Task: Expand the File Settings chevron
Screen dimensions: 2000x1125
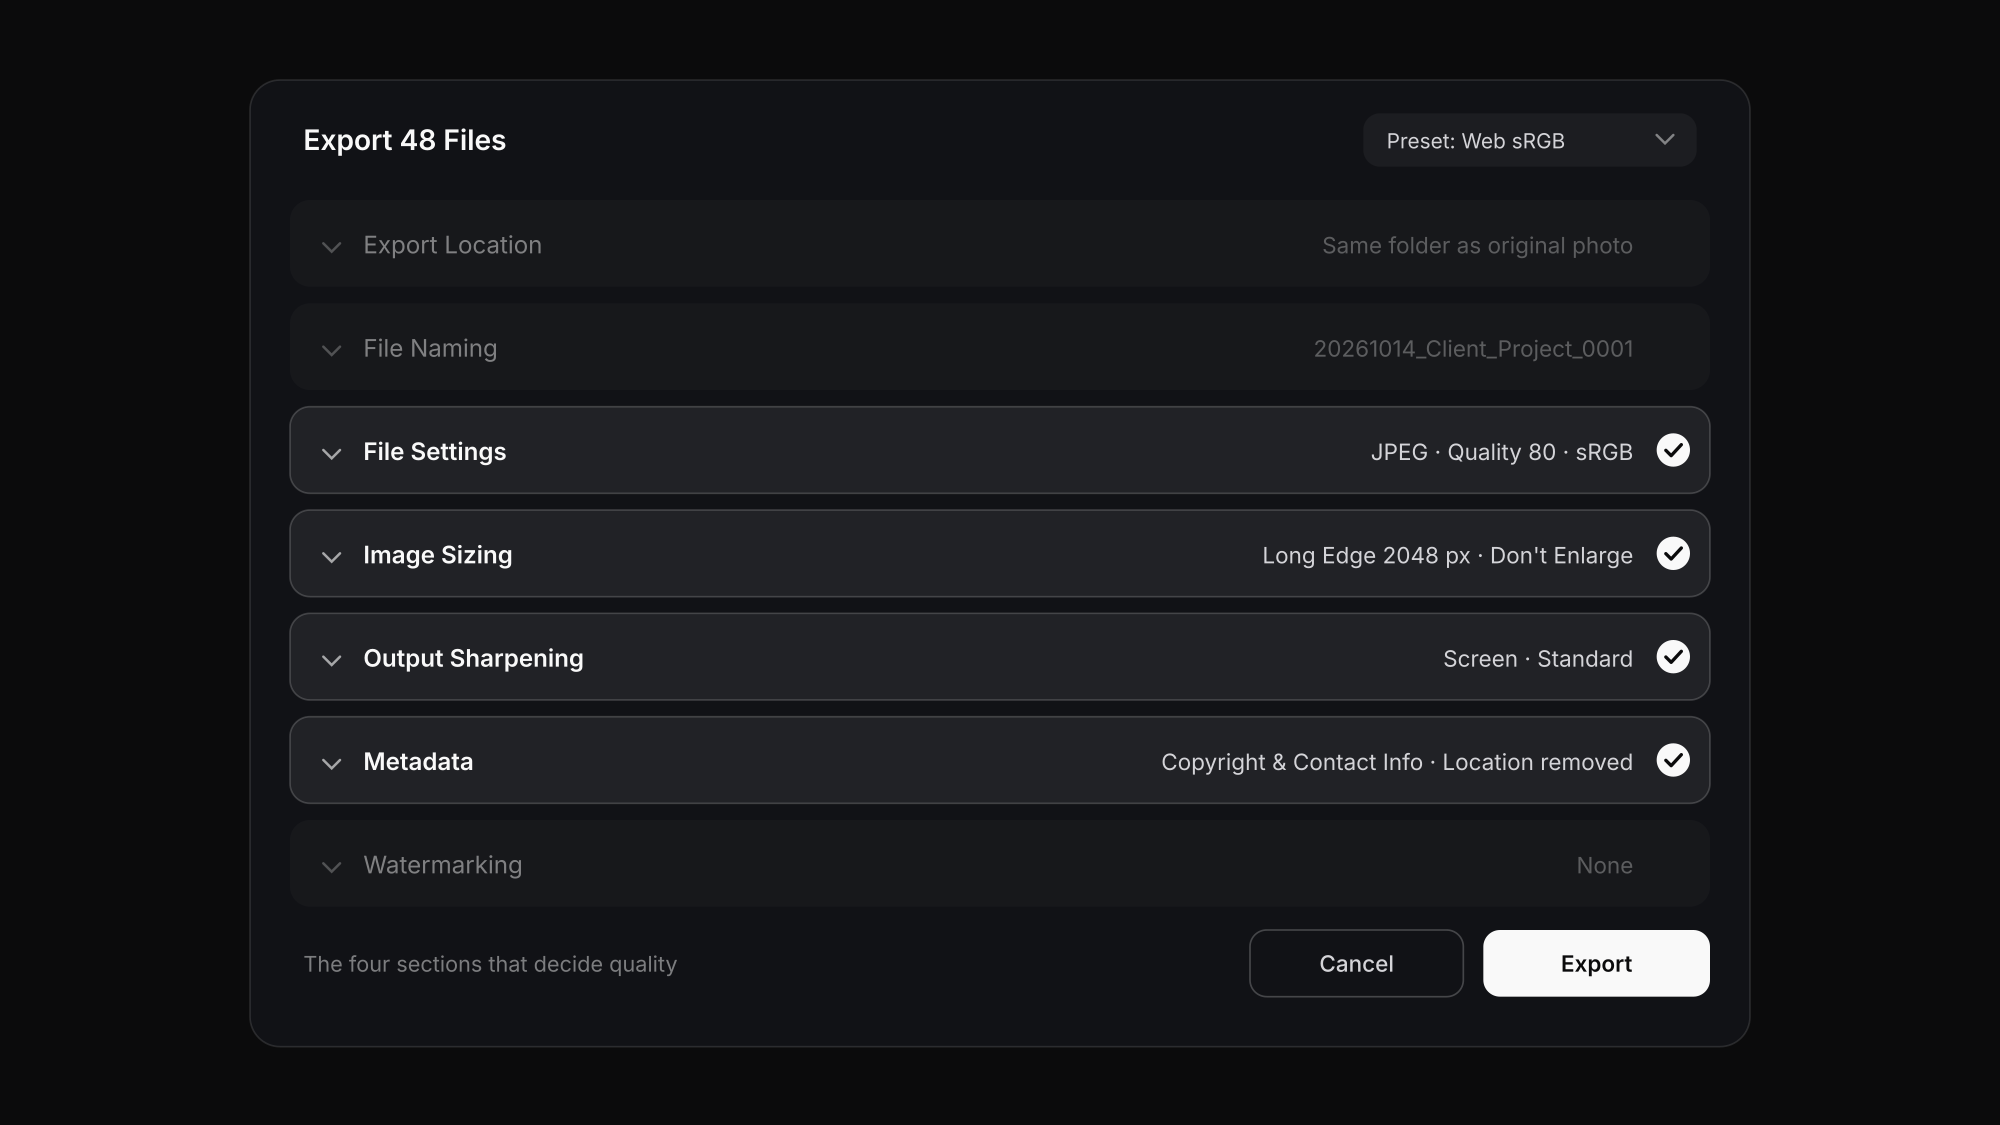Action: [331, 454]
